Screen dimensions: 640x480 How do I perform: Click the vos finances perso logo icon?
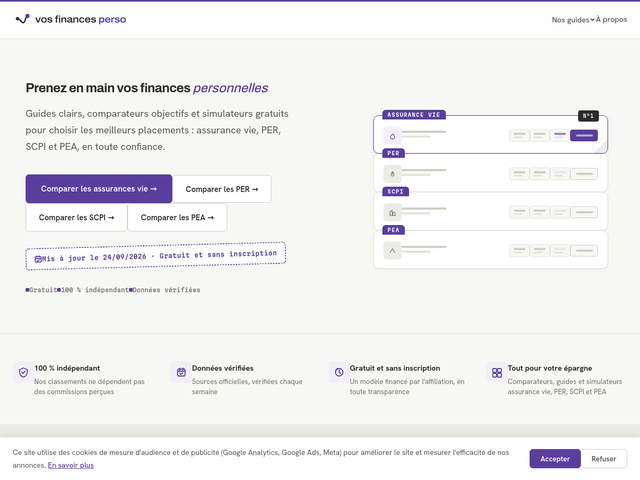[x=22, y=19]
